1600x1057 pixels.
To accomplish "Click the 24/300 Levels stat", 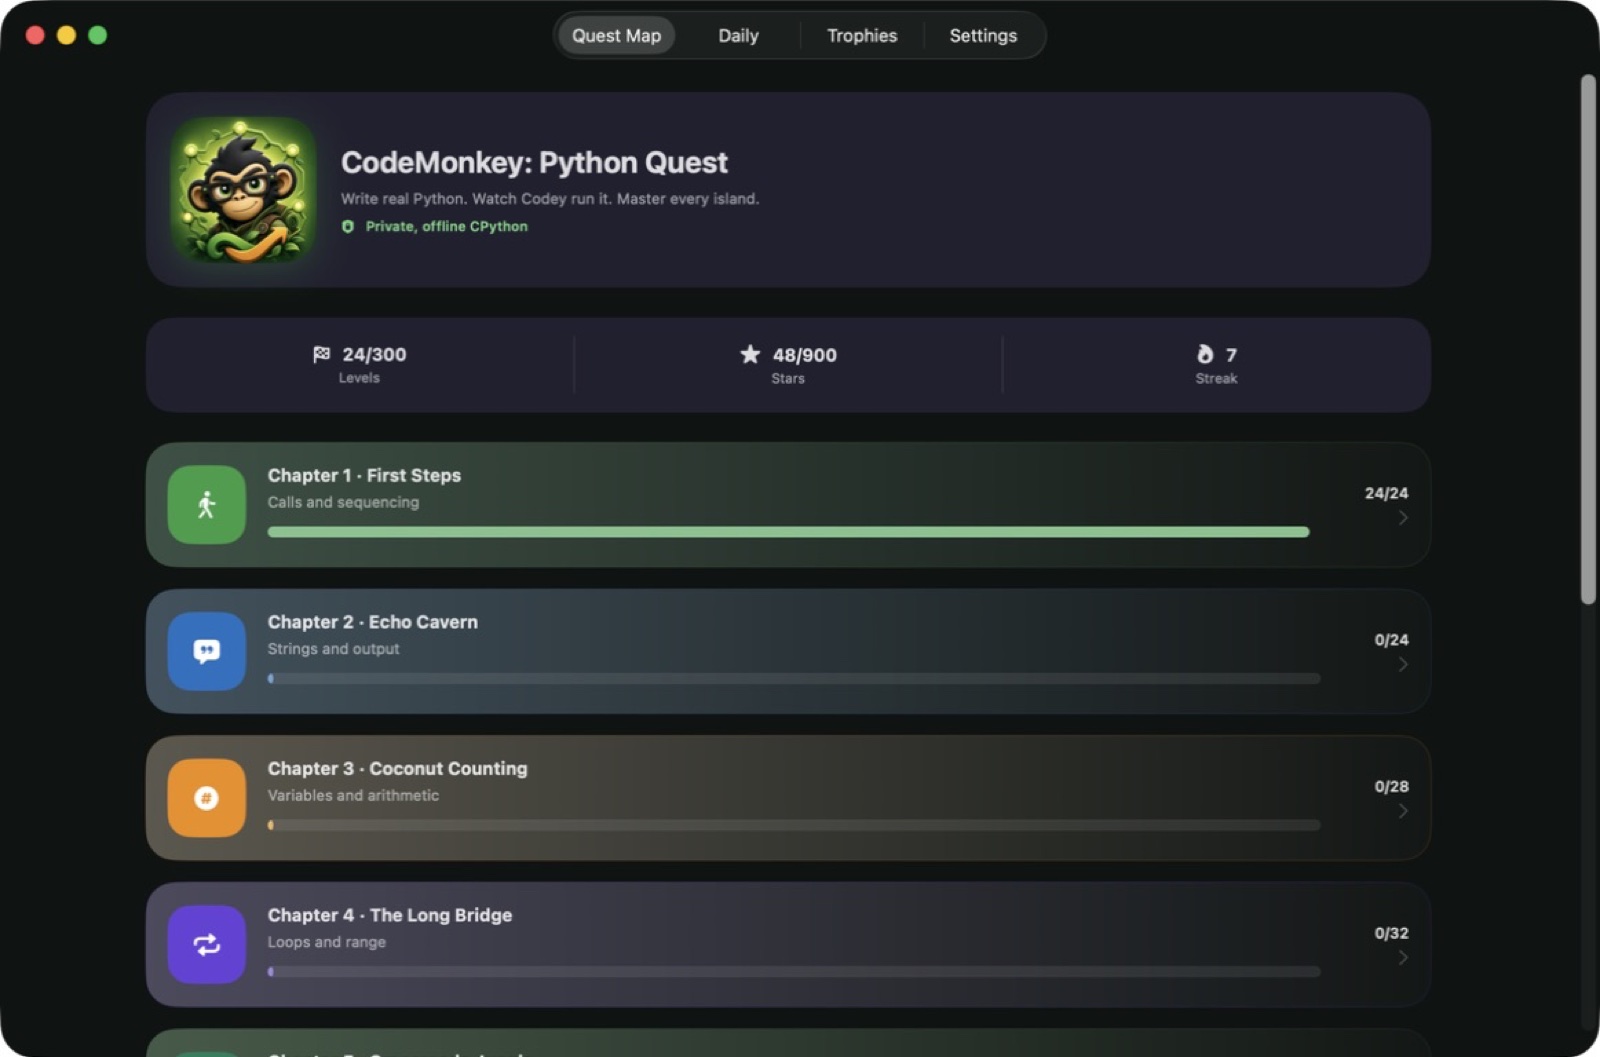I will coord(359,364).
